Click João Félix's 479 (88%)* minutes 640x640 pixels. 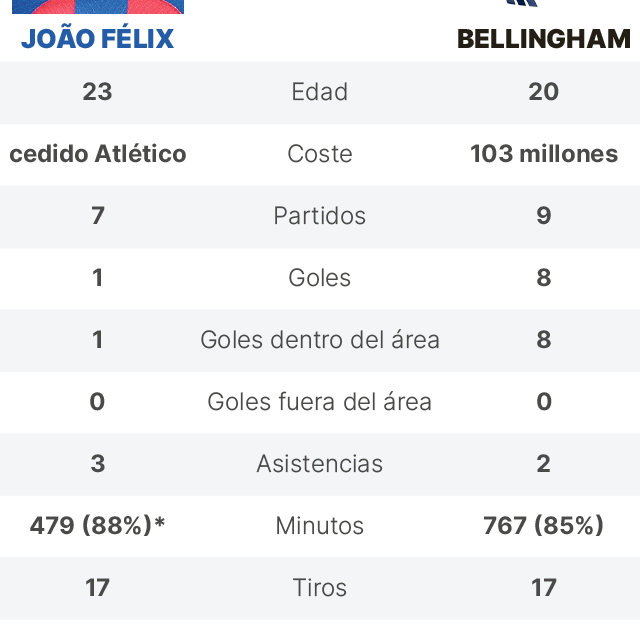coord(98,526)
